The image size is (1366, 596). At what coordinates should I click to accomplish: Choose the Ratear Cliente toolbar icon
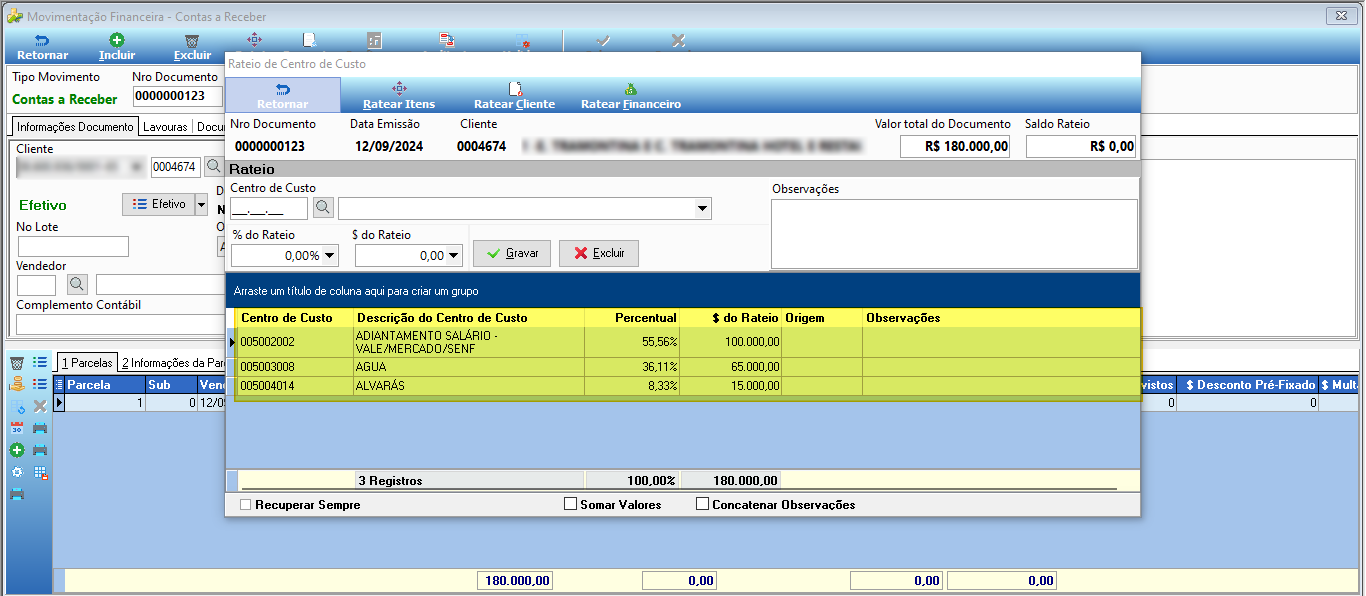click(x=514, y=95)
